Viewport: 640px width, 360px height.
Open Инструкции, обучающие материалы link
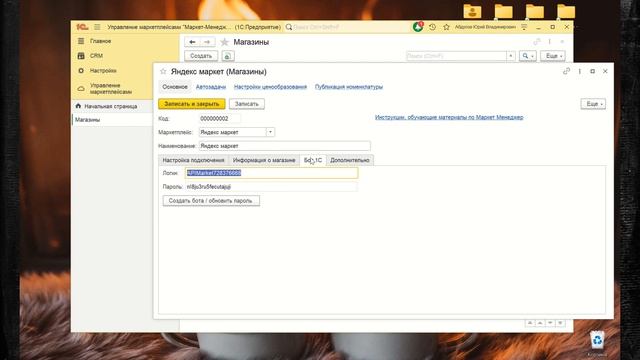pos(449,118)
